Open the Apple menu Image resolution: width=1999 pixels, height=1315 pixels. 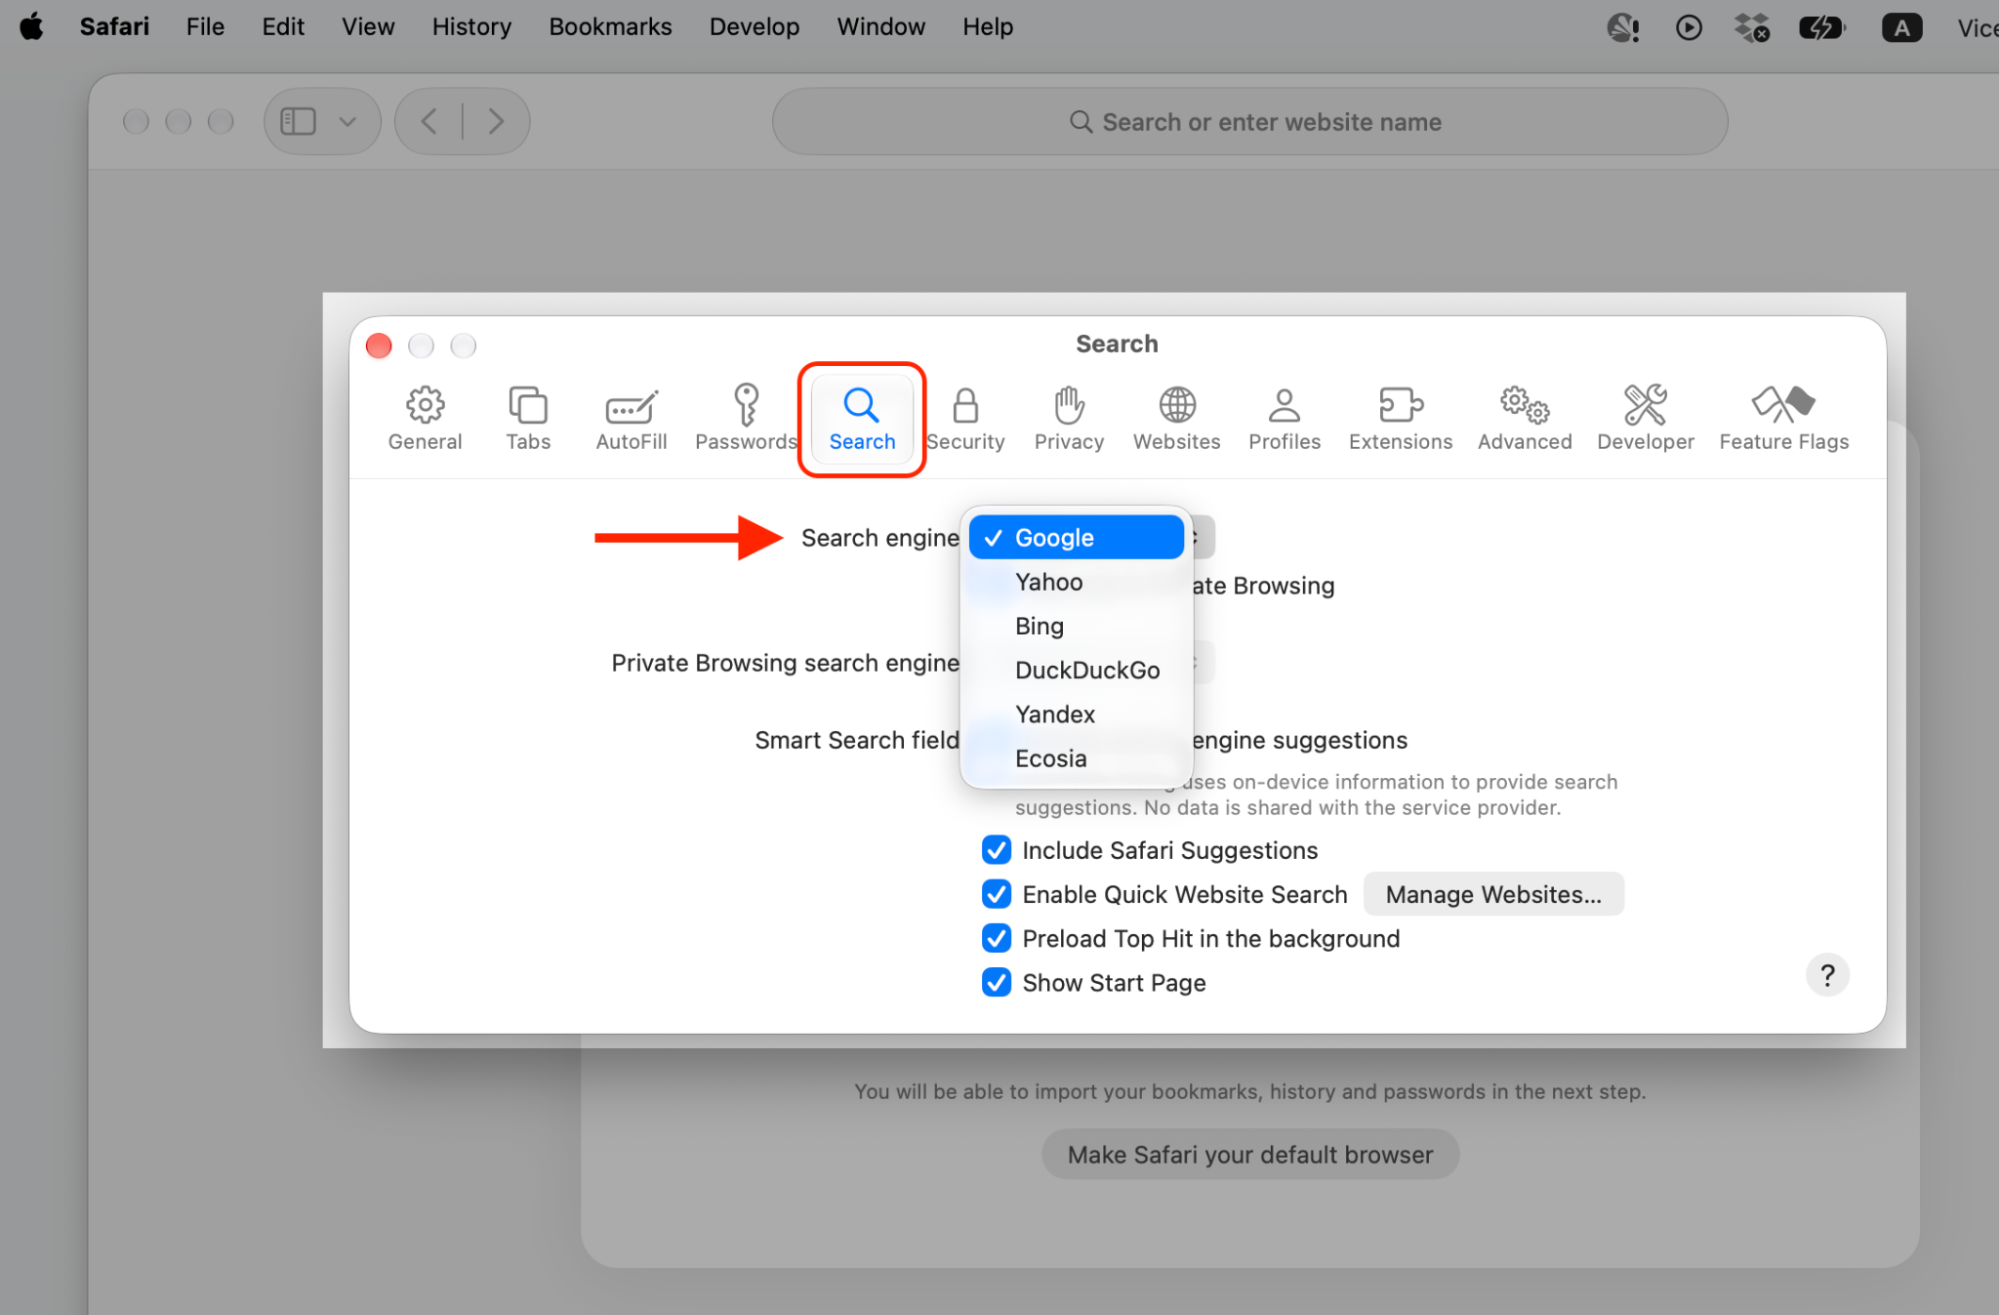(32, 26)
